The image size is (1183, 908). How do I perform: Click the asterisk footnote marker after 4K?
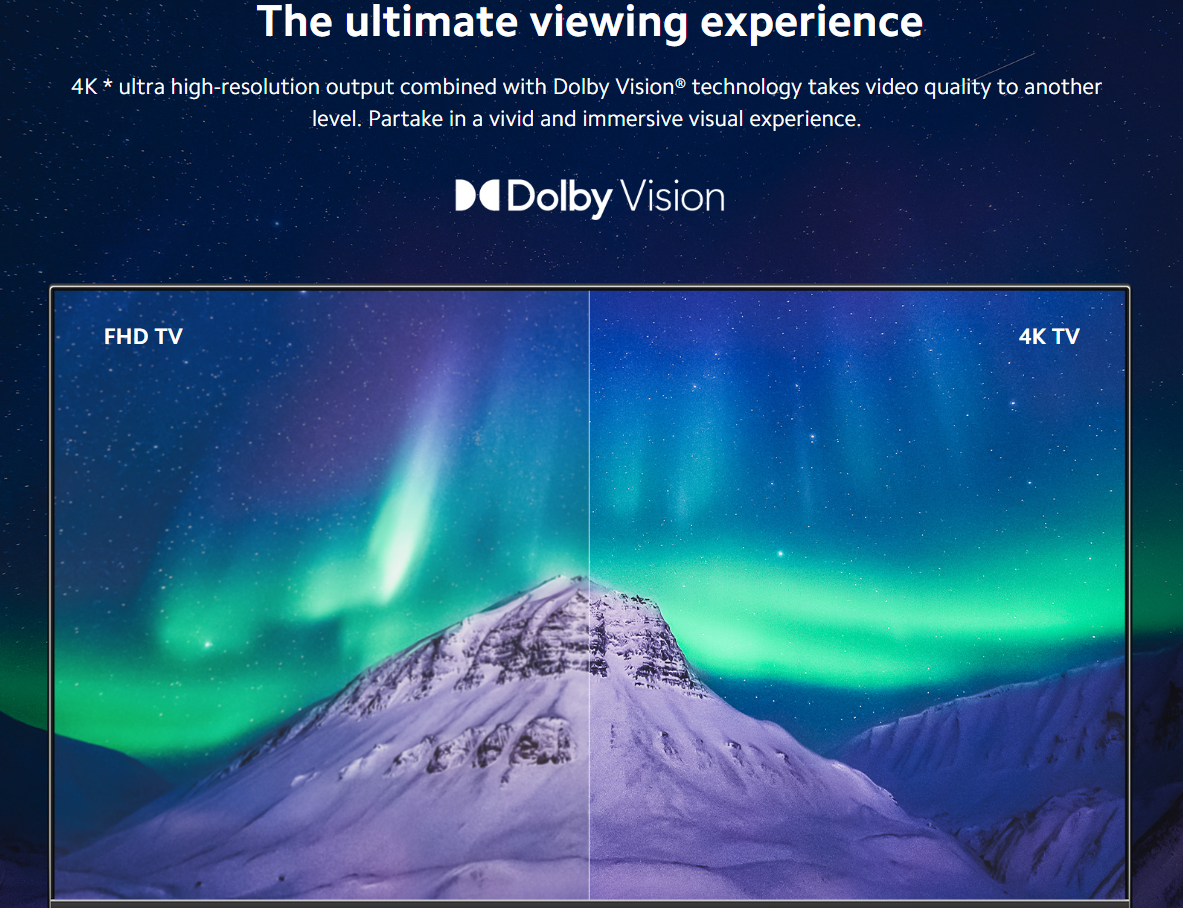pyautogui.click(x=108, y=85)
